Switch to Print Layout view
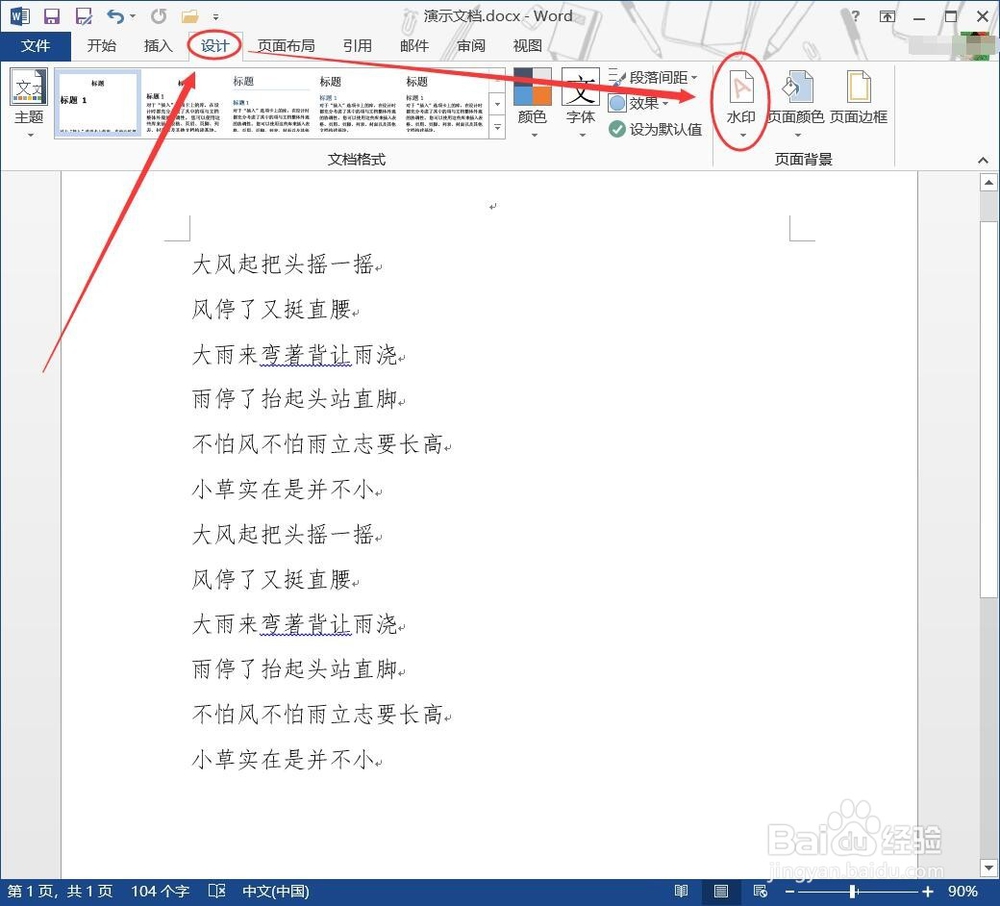Viewport: 1000px width, 906px height. click(721, 891)
